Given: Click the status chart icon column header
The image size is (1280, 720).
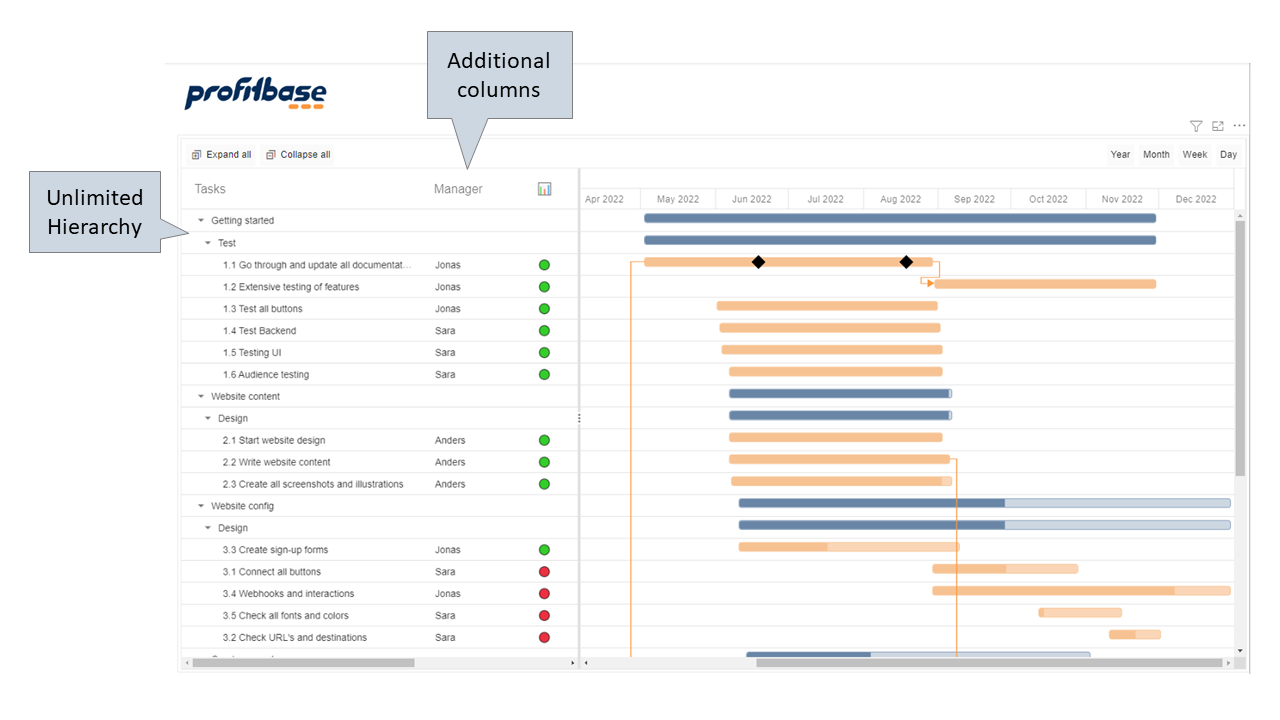Looking at the screenshot, I should point(544,189).
